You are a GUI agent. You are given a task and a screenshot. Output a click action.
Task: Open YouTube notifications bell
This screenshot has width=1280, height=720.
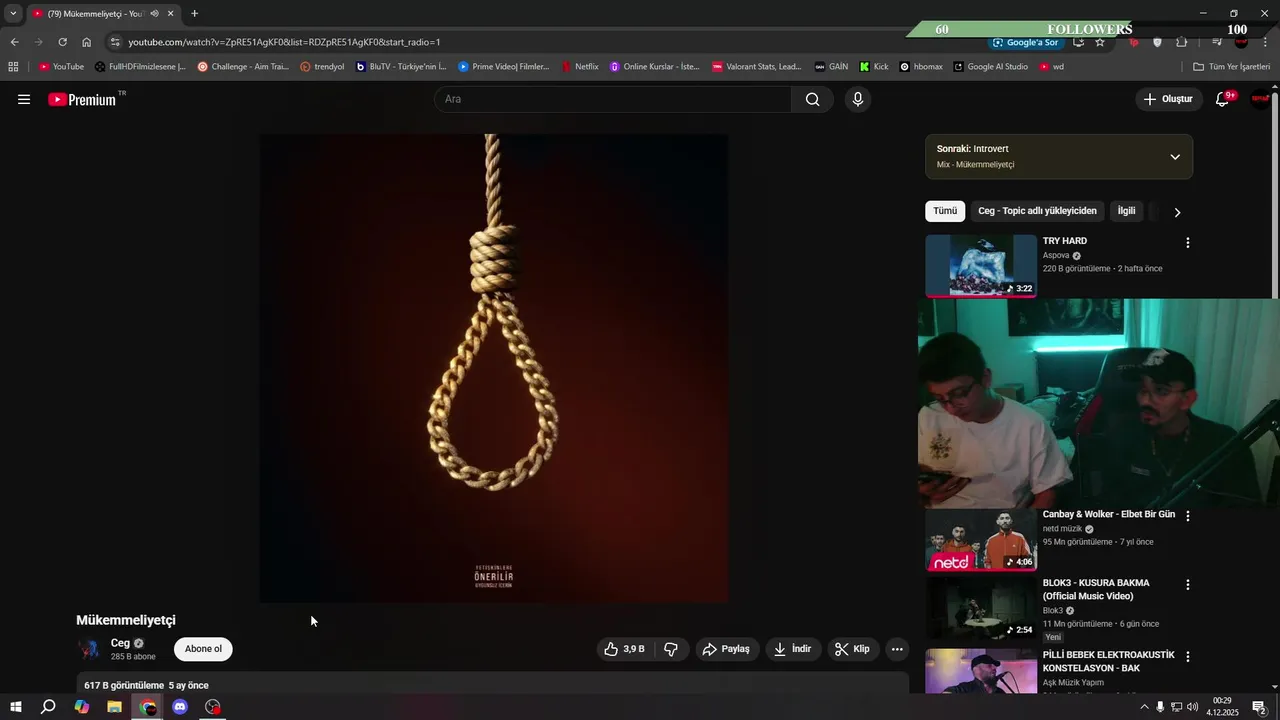pos(1222,99)
